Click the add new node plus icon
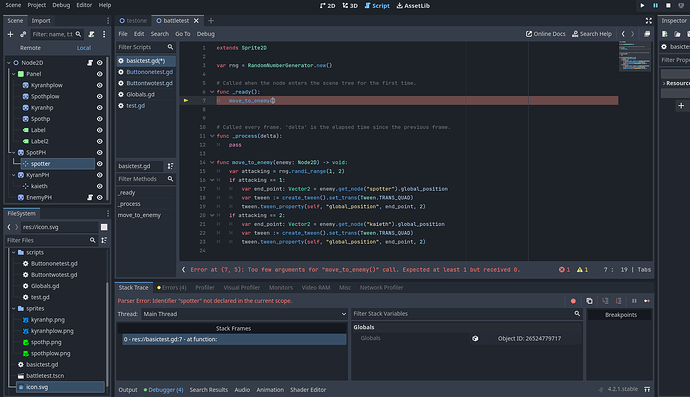Image resolution: width=690 pixels, height=397 pixels. tap(10, 34)
